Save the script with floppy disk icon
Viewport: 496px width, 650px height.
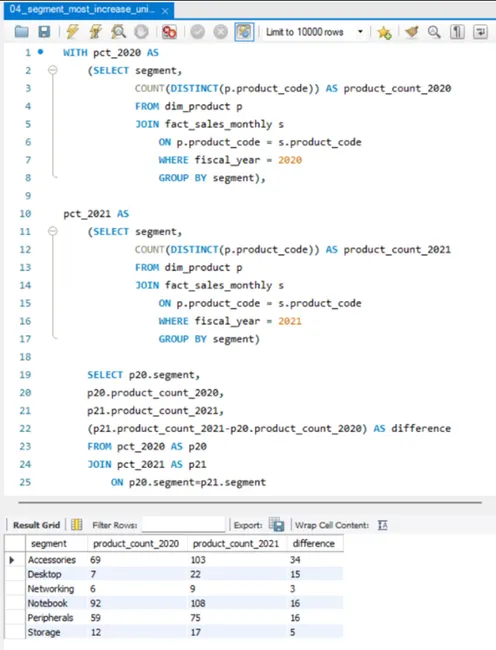(x=44, y=32)
